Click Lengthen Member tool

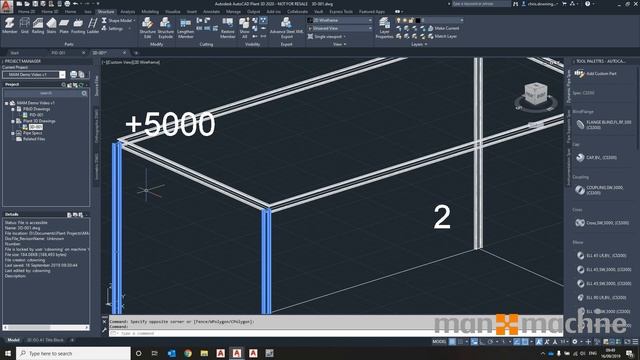(x=186, y=28)
